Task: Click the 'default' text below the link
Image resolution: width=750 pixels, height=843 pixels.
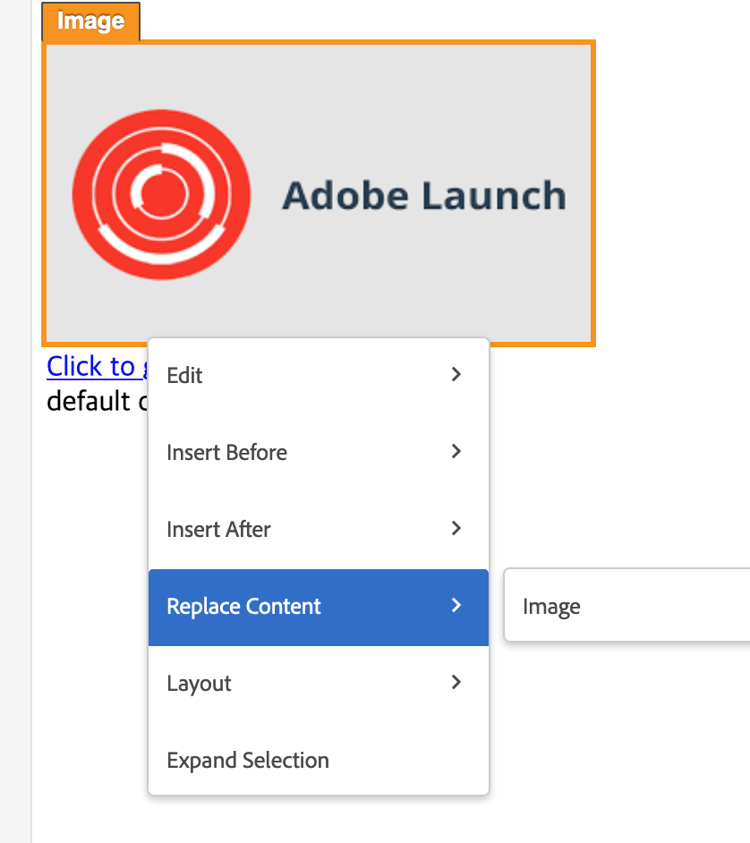Action: pyautogui.click(x=90, y=401)
